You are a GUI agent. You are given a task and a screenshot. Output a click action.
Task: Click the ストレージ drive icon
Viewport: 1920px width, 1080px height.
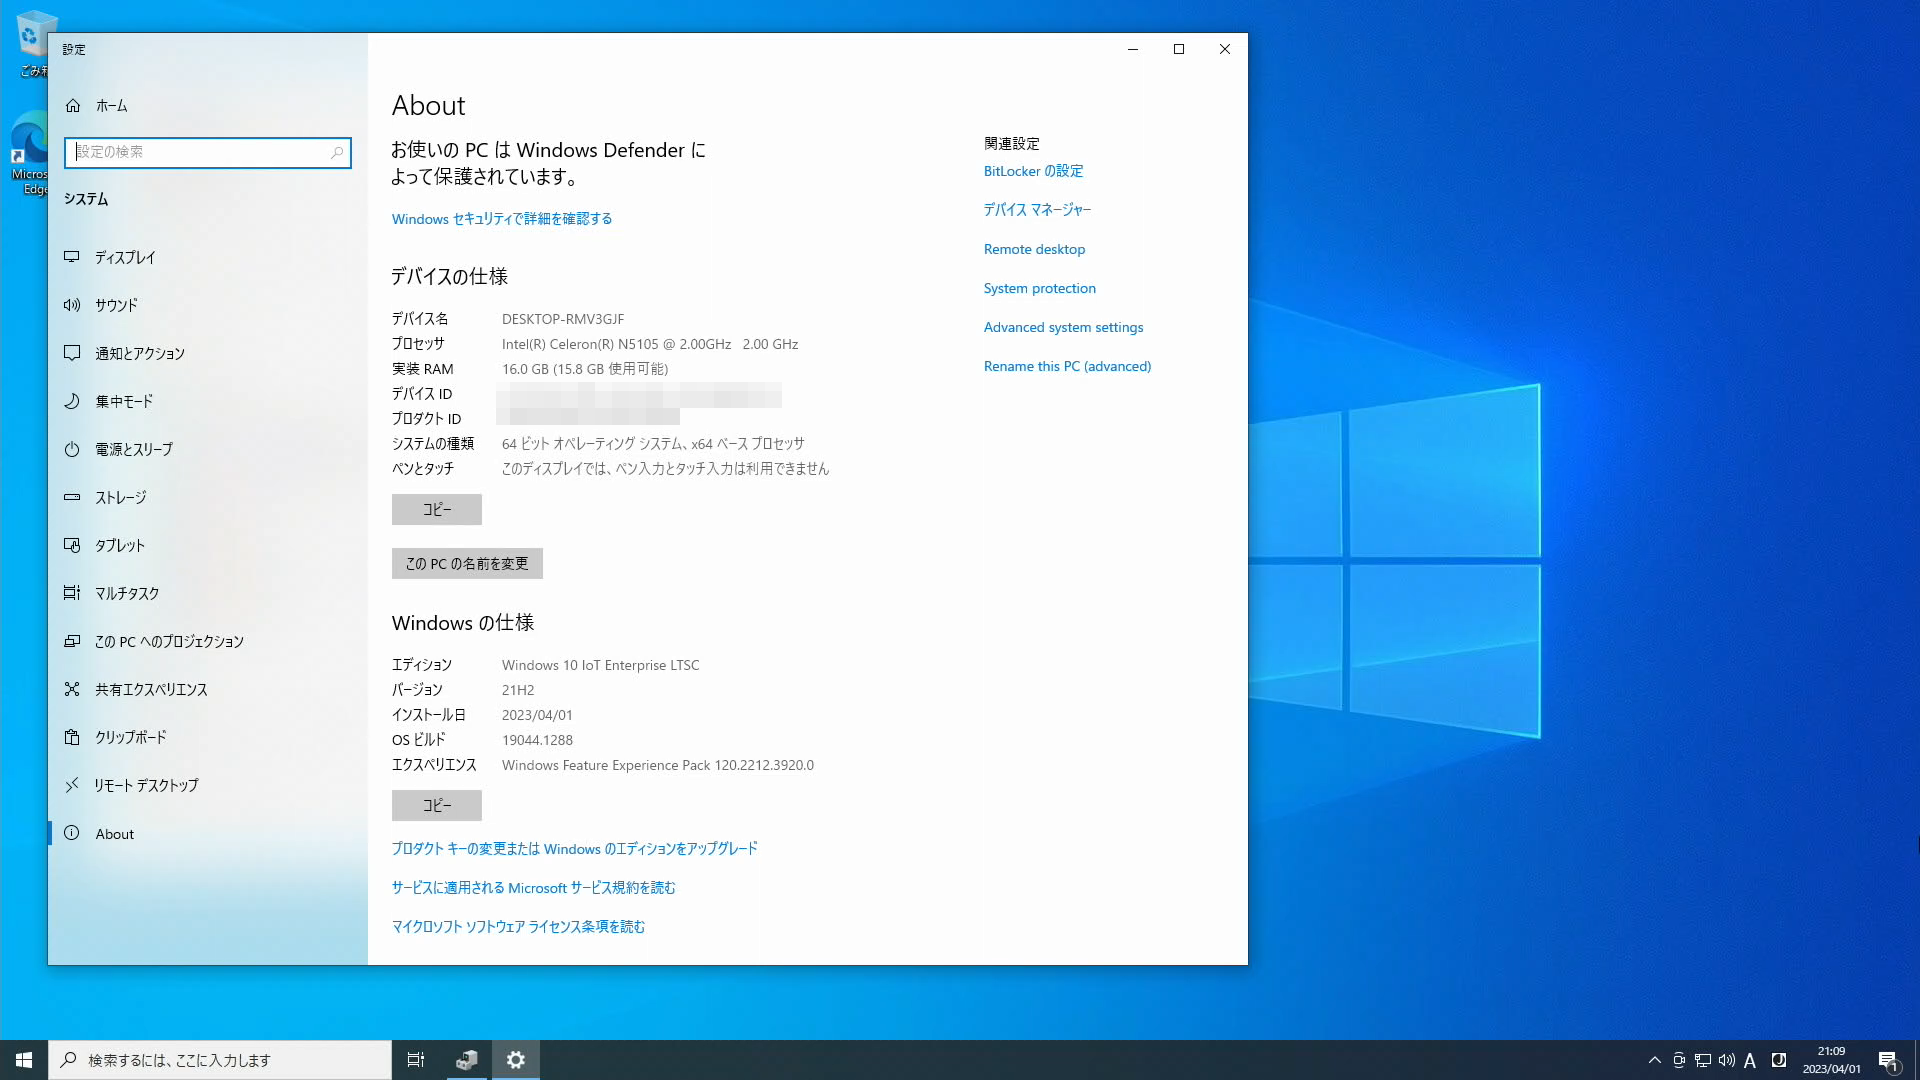(x=72, y=497)
